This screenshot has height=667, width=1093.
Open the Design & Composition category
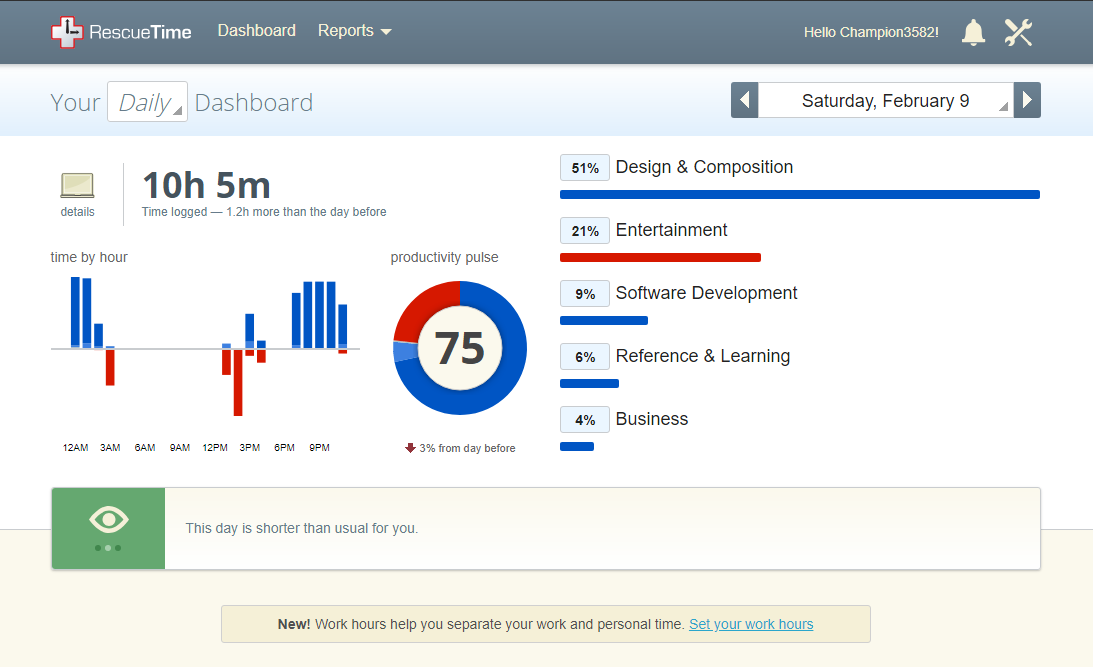(x=704, y=167)
